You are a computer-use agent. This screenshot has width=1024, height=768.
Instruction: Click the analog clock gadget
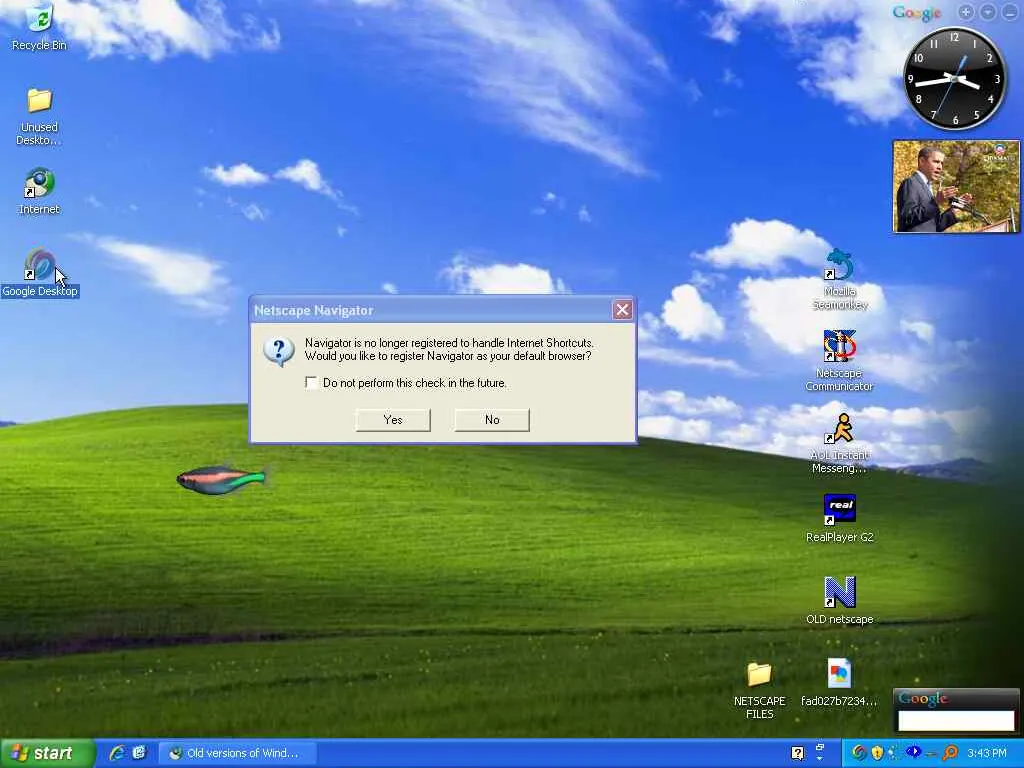tap(954, 78)
